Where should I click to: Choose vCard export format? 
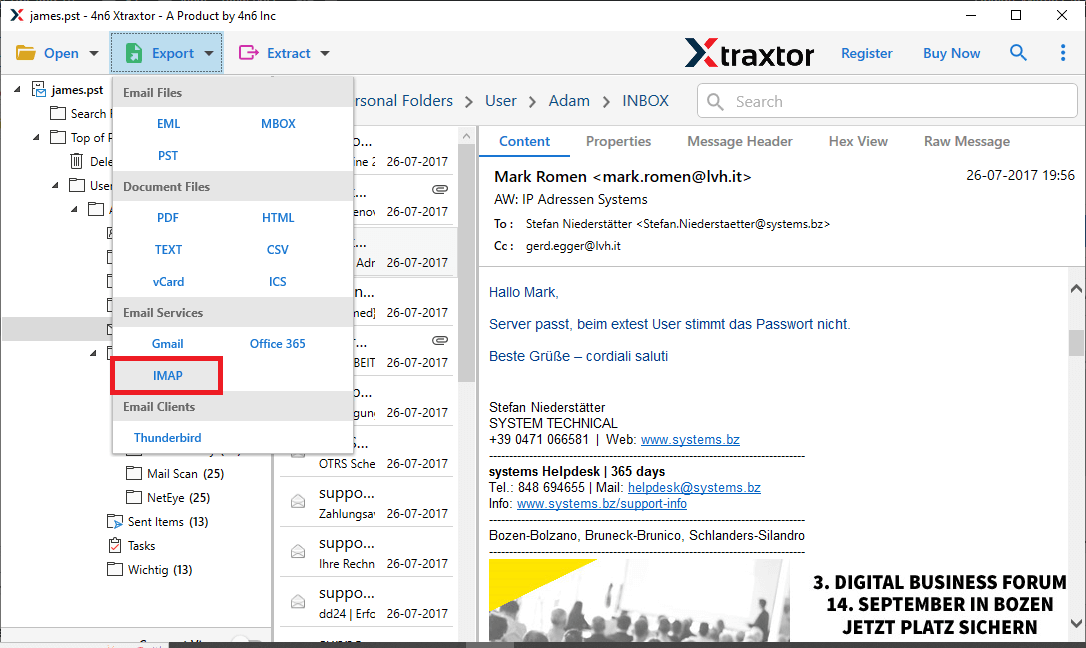tap(168, 281)
